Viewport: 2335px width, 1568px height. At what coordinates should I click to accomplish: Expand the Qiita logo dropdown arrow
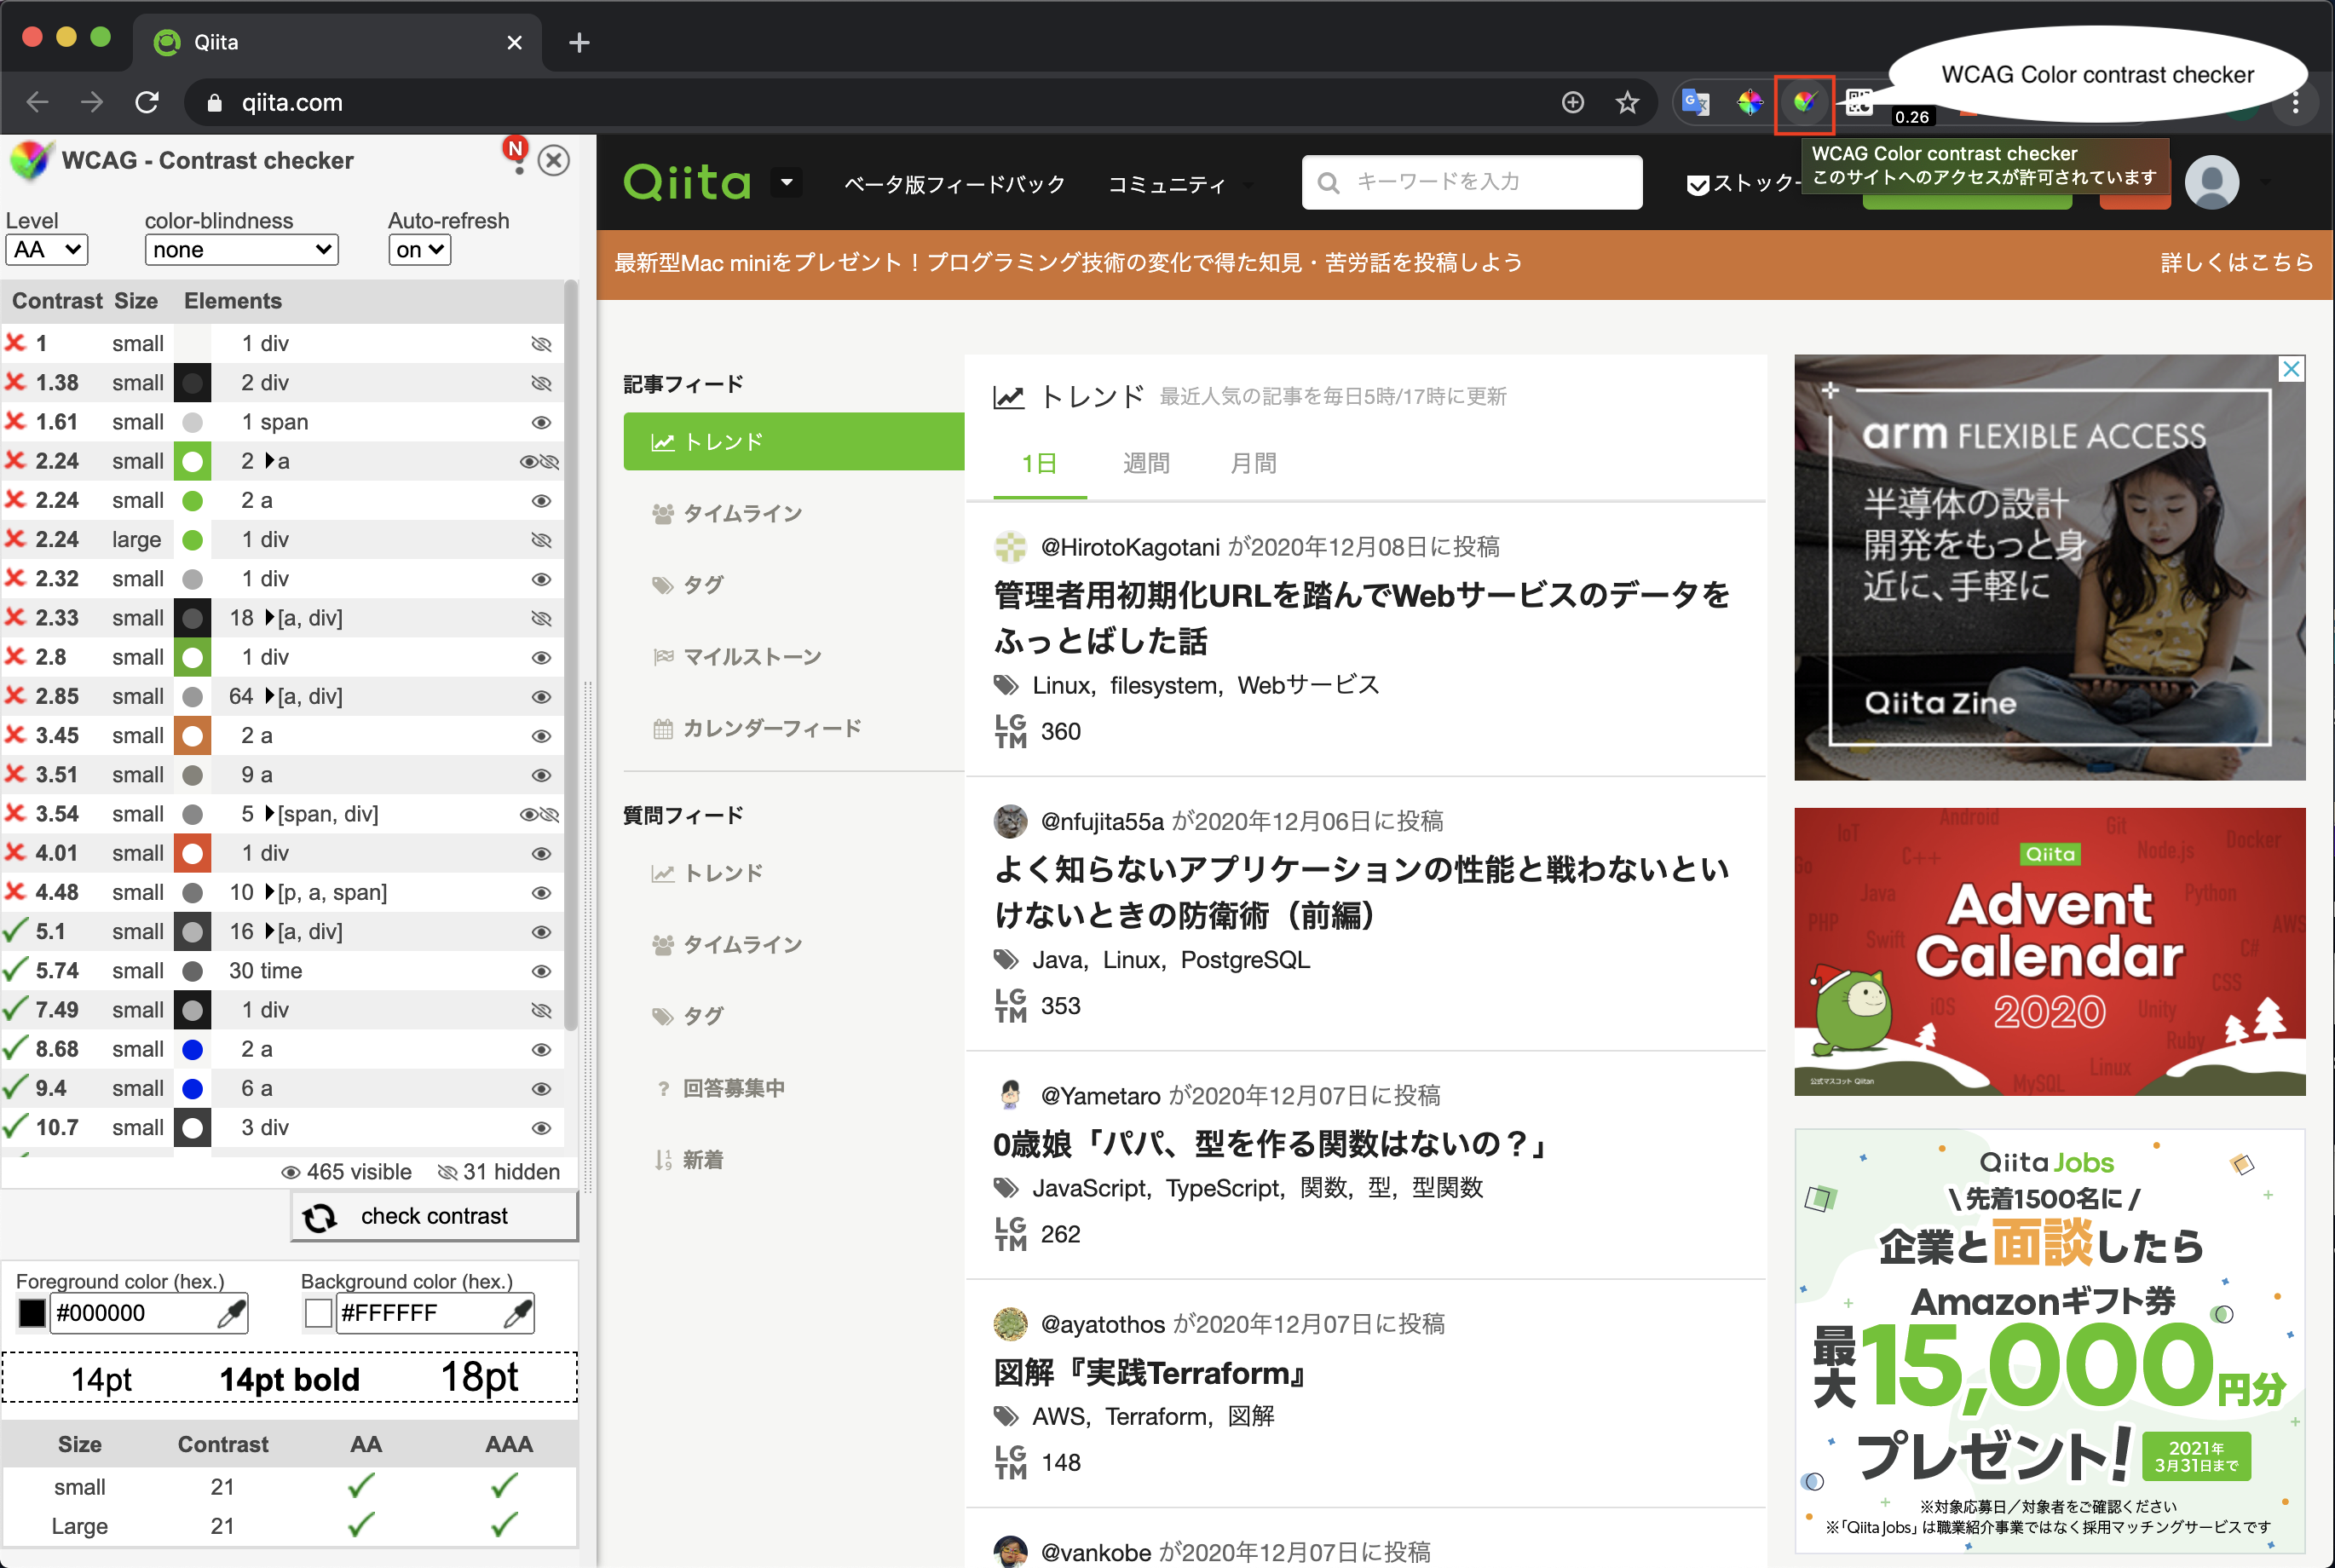tap(787, 182)
